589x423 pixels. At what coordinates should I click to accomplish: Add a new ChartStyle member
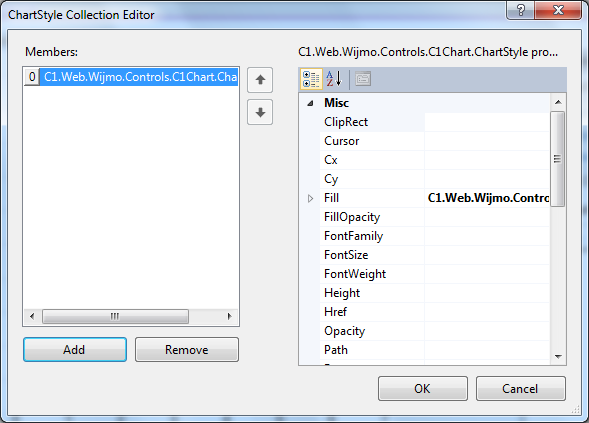coord(75,350)
